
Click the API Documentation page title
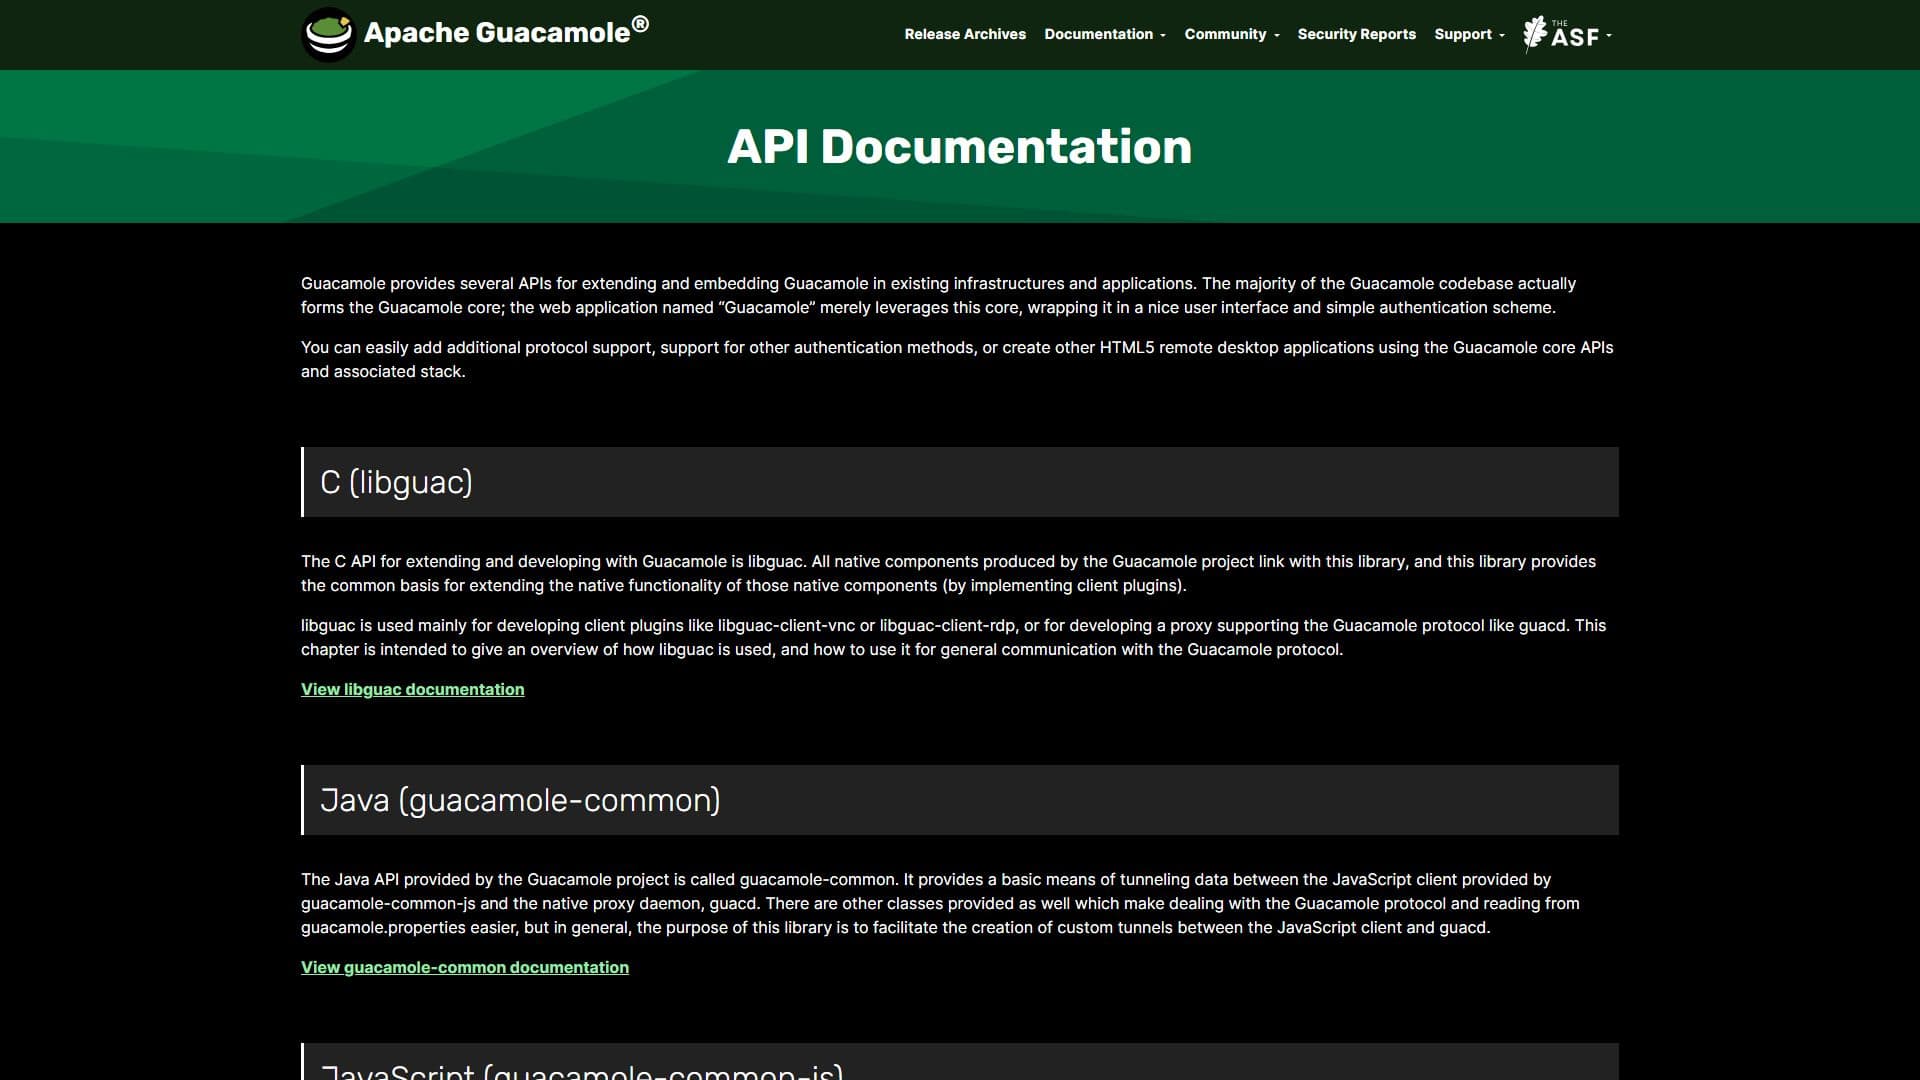pos(959,146)
